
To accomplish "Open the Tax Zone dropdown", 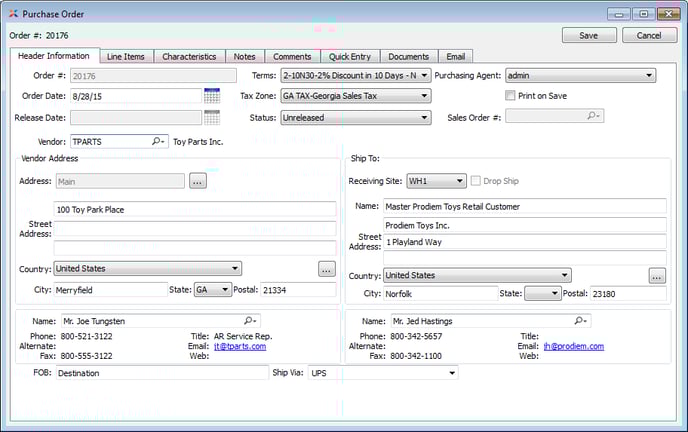I will click(424, 96).
